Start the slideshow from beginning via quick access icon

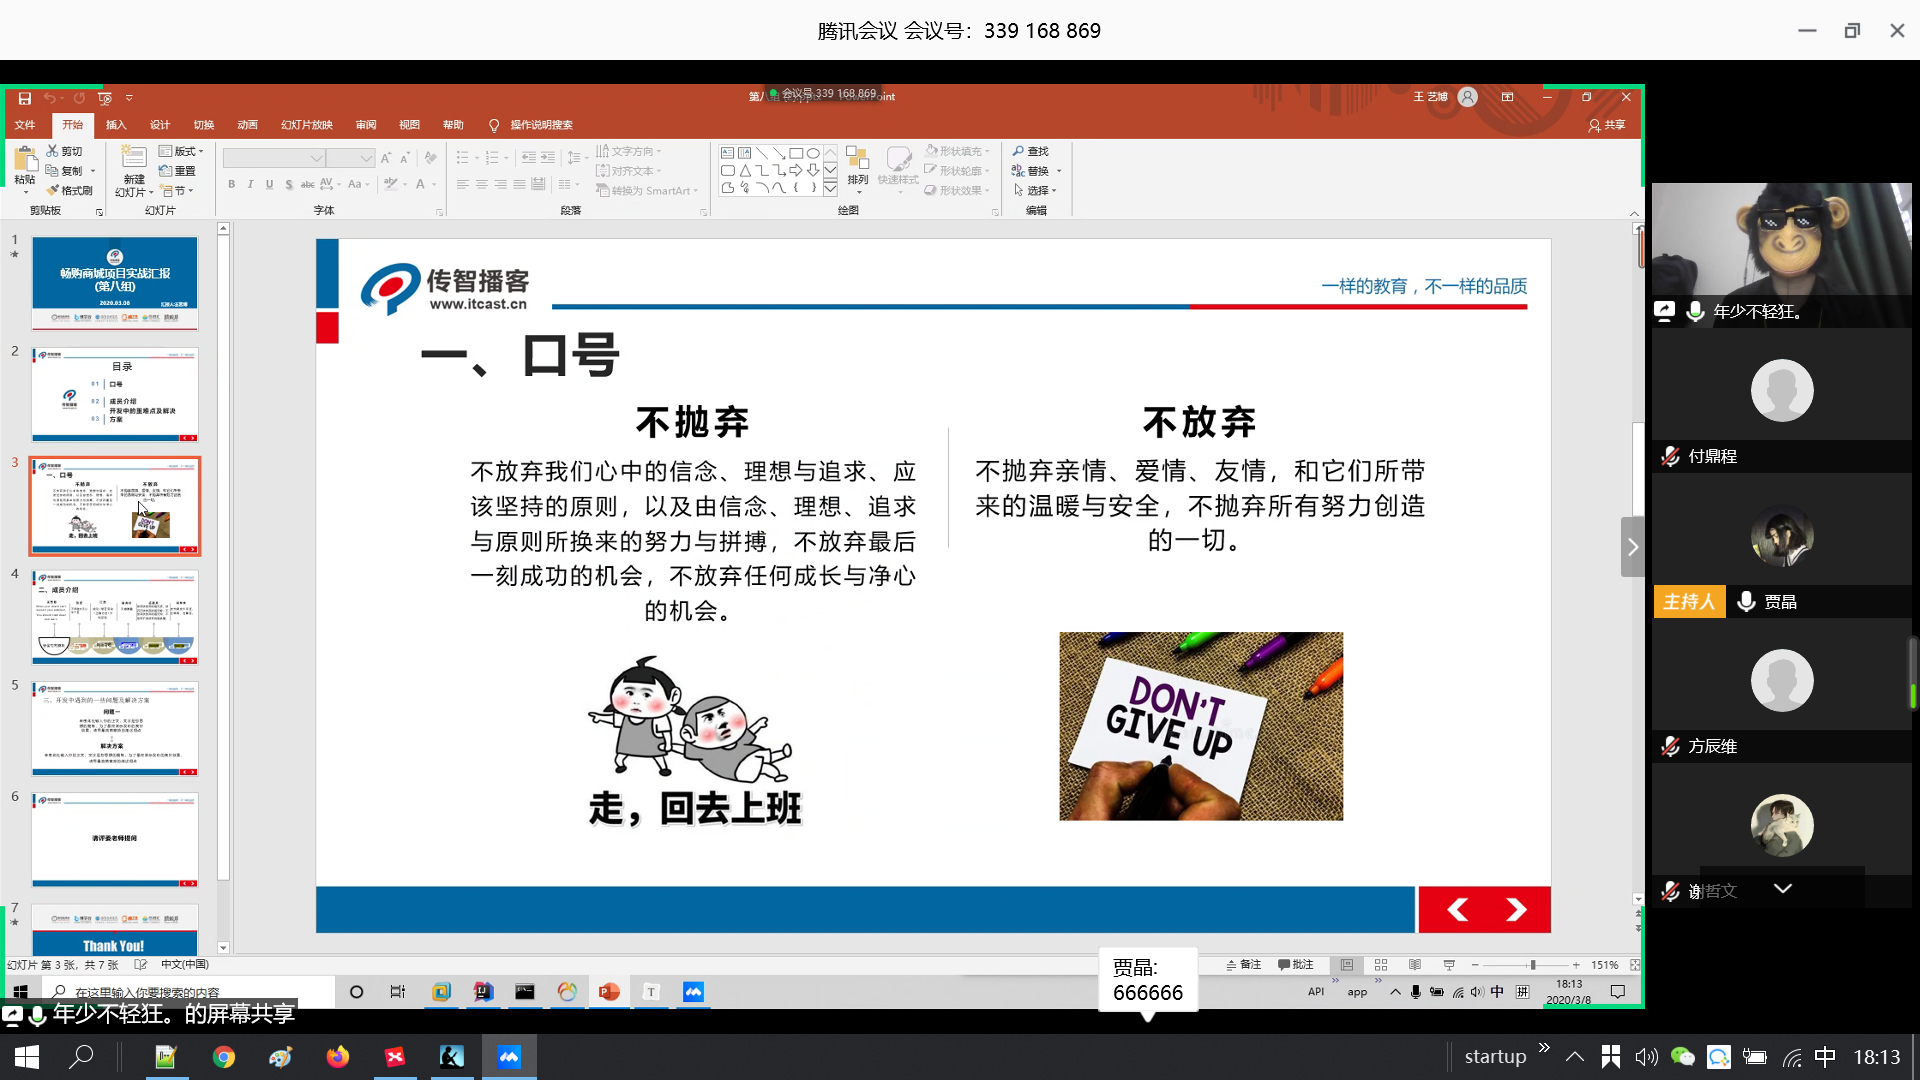[105, 98]
